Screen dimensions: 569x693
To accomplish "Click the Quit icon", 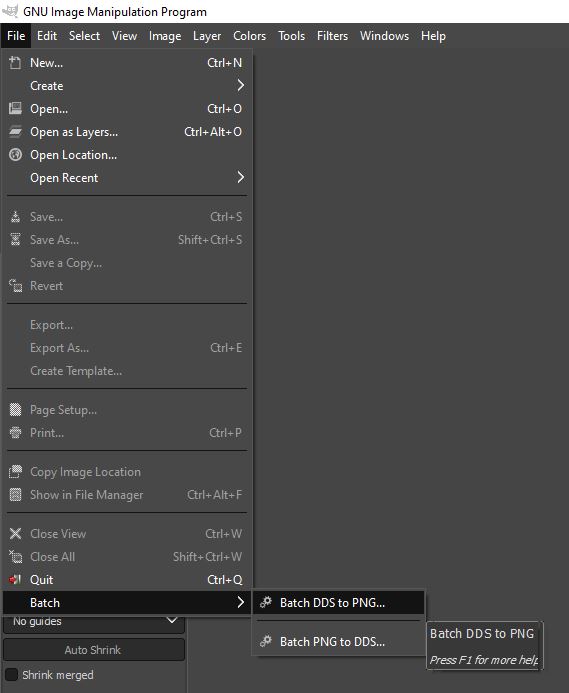I will coord(15,579).
